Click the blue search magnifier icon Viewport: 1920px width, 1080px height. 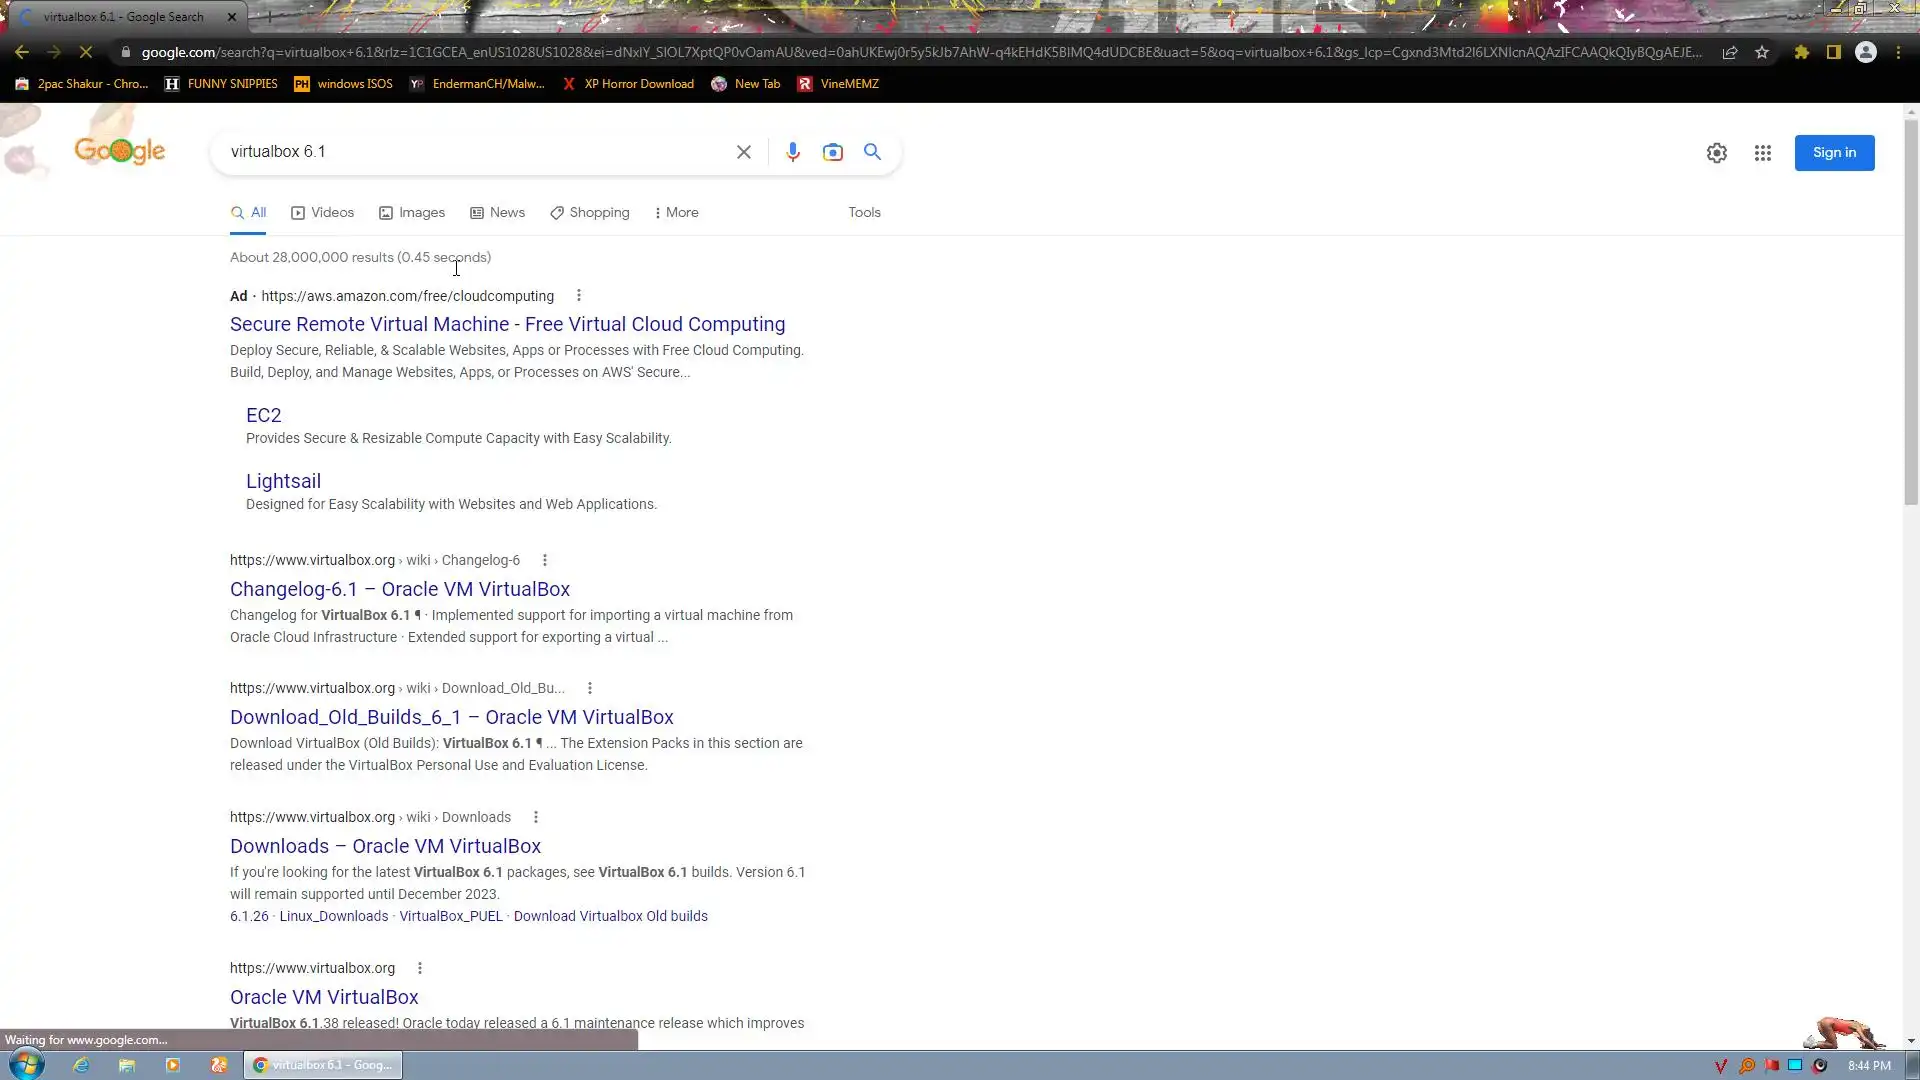click(872, 152)
